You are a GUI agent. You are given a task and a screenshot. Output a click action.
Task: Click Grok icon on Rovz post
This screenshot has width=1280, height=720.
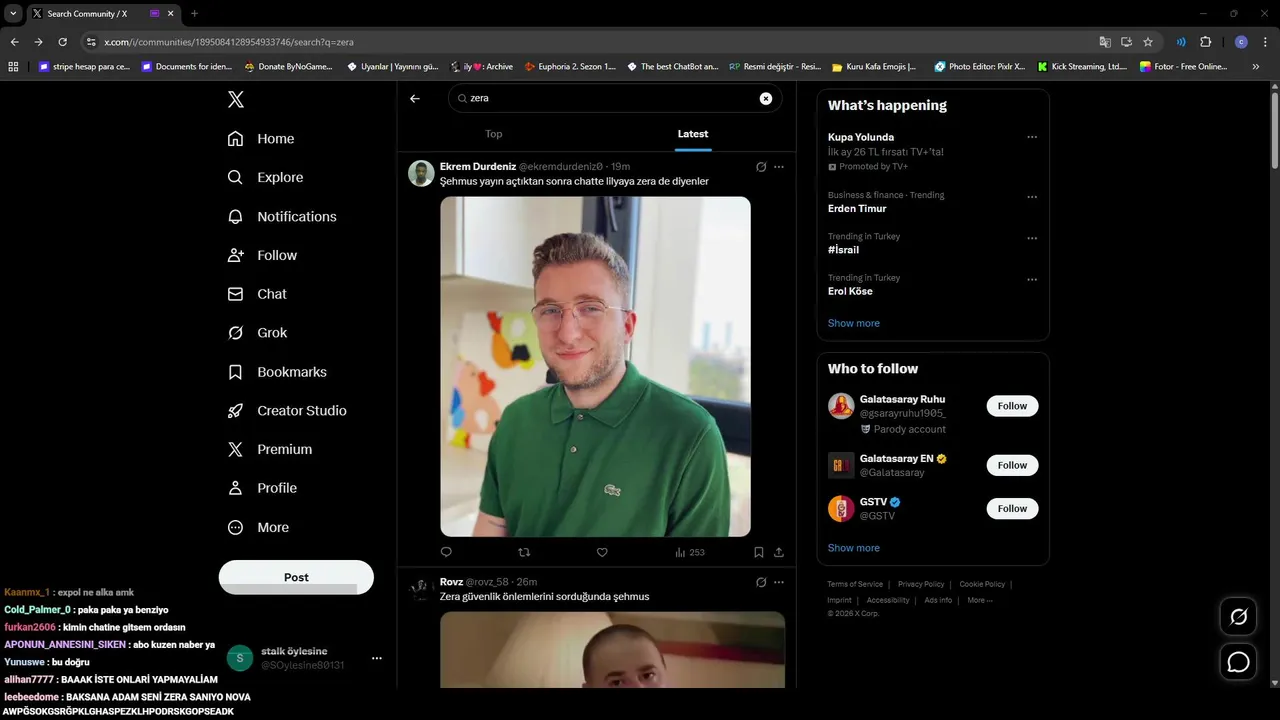[x=761, y=582]
